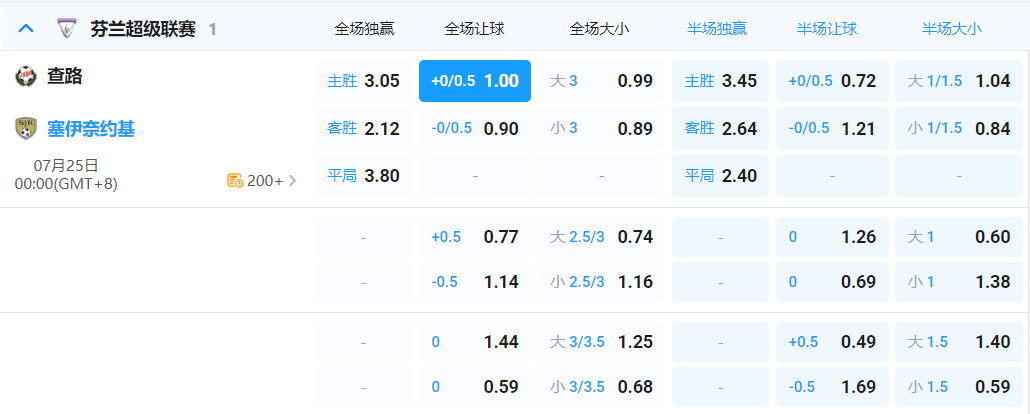Screen dimensions: 1030x414
Task: Select handicap -0.5 at 1.14
Action: [475, 282]
